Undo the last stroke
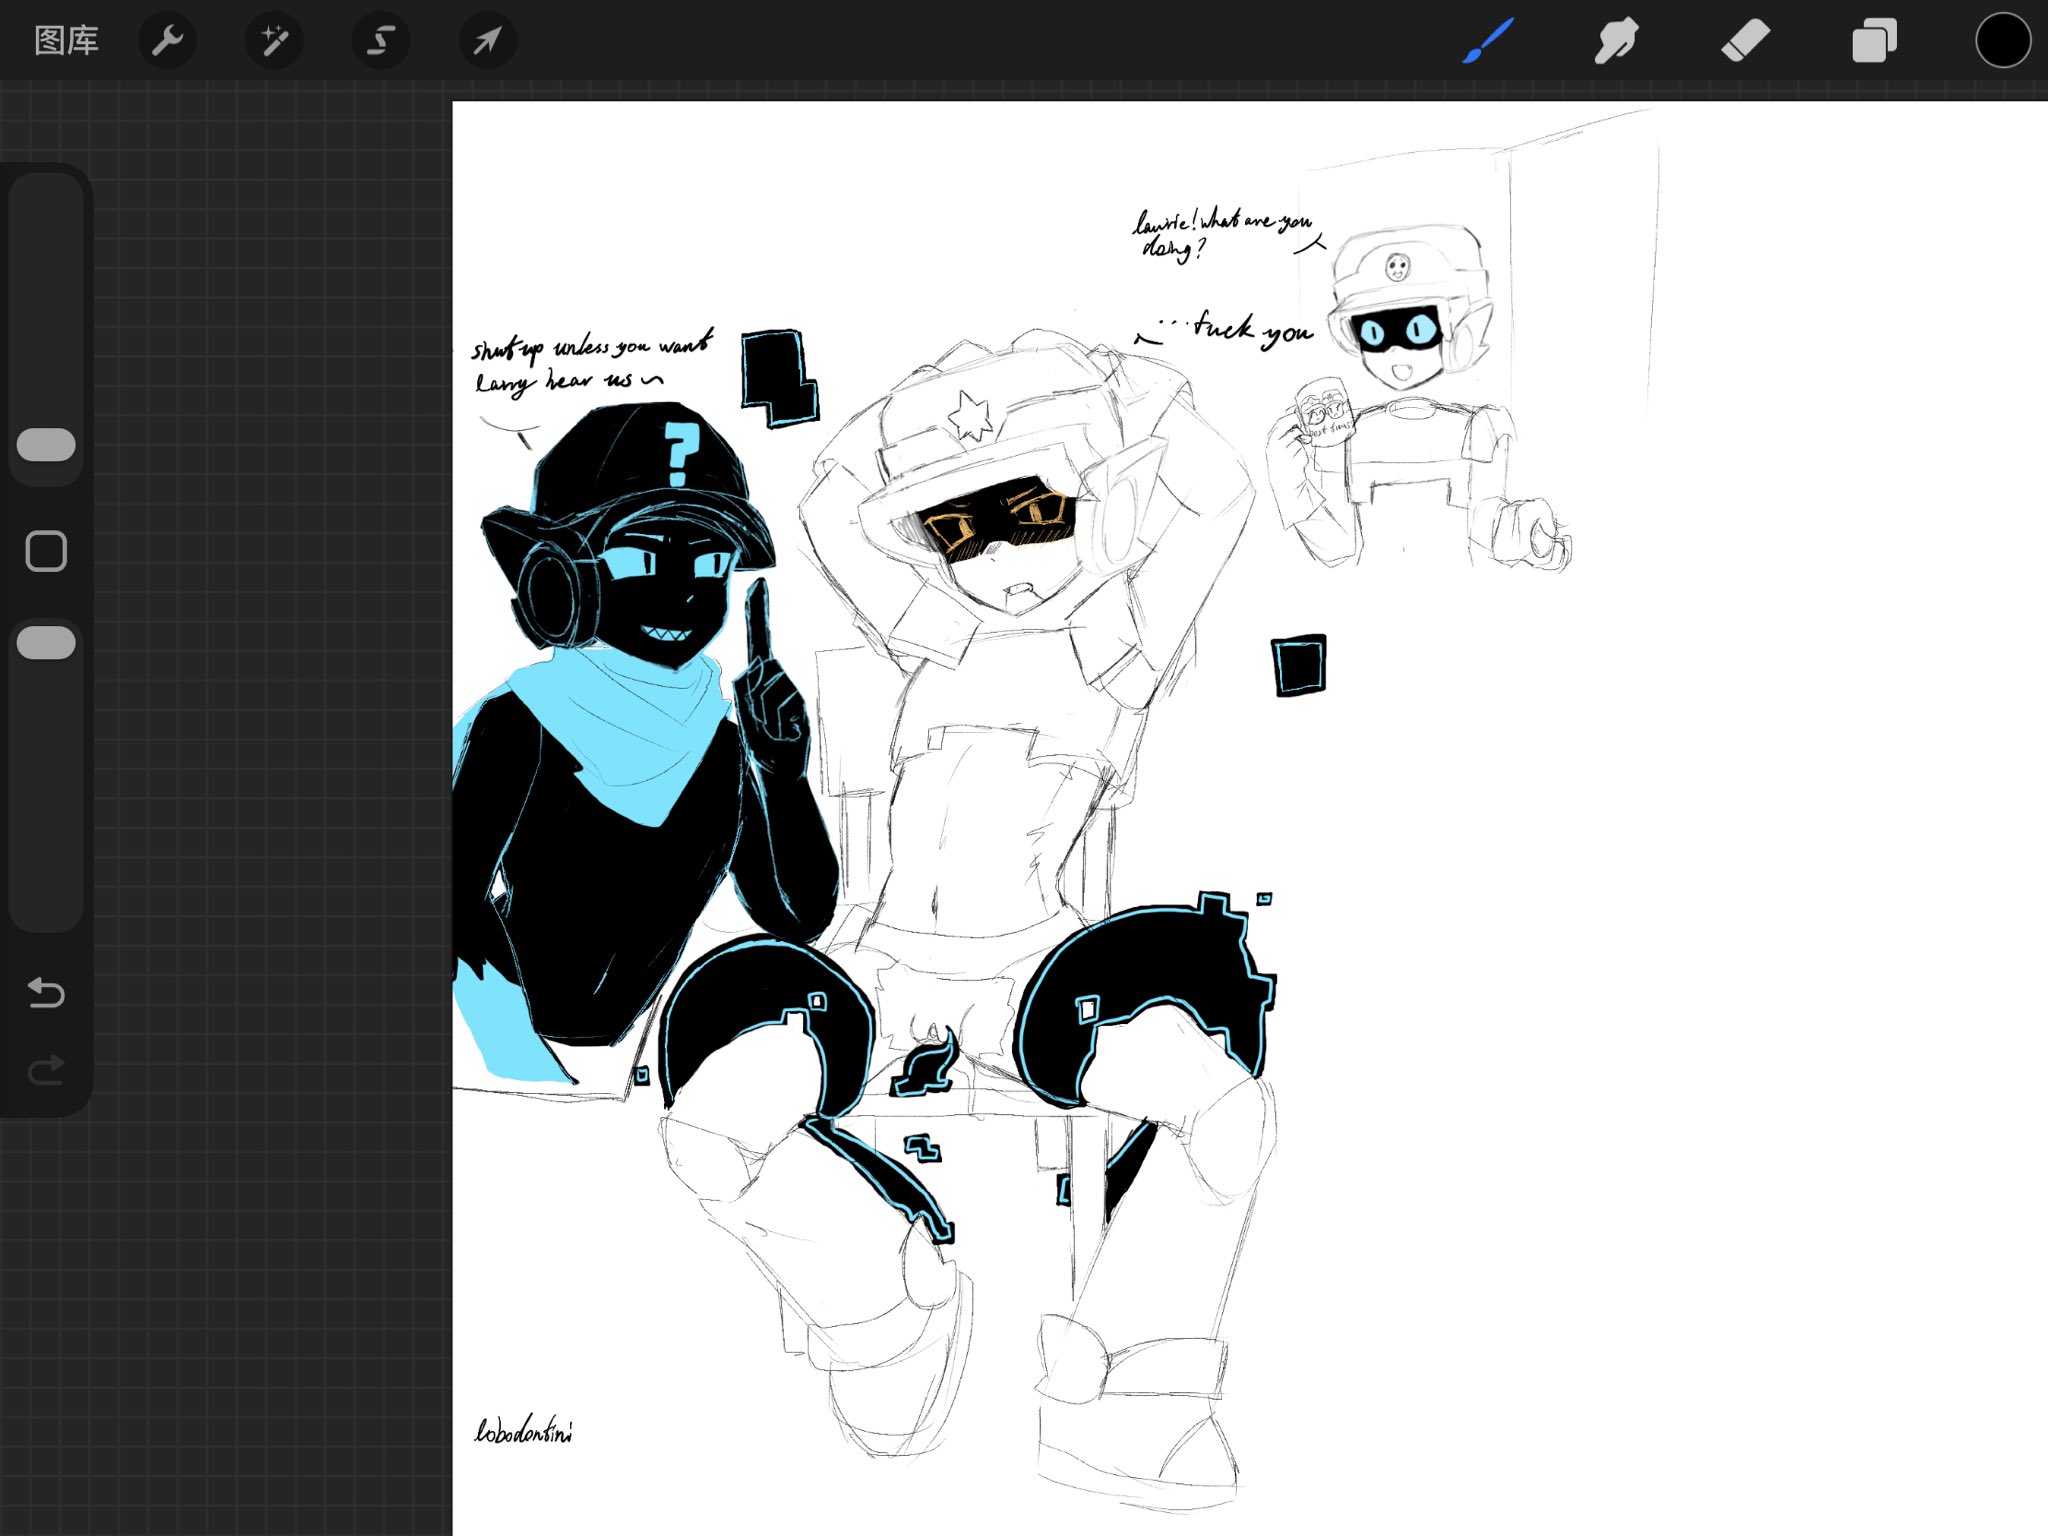The image size is (2048, 1536). tap(46, 993)
